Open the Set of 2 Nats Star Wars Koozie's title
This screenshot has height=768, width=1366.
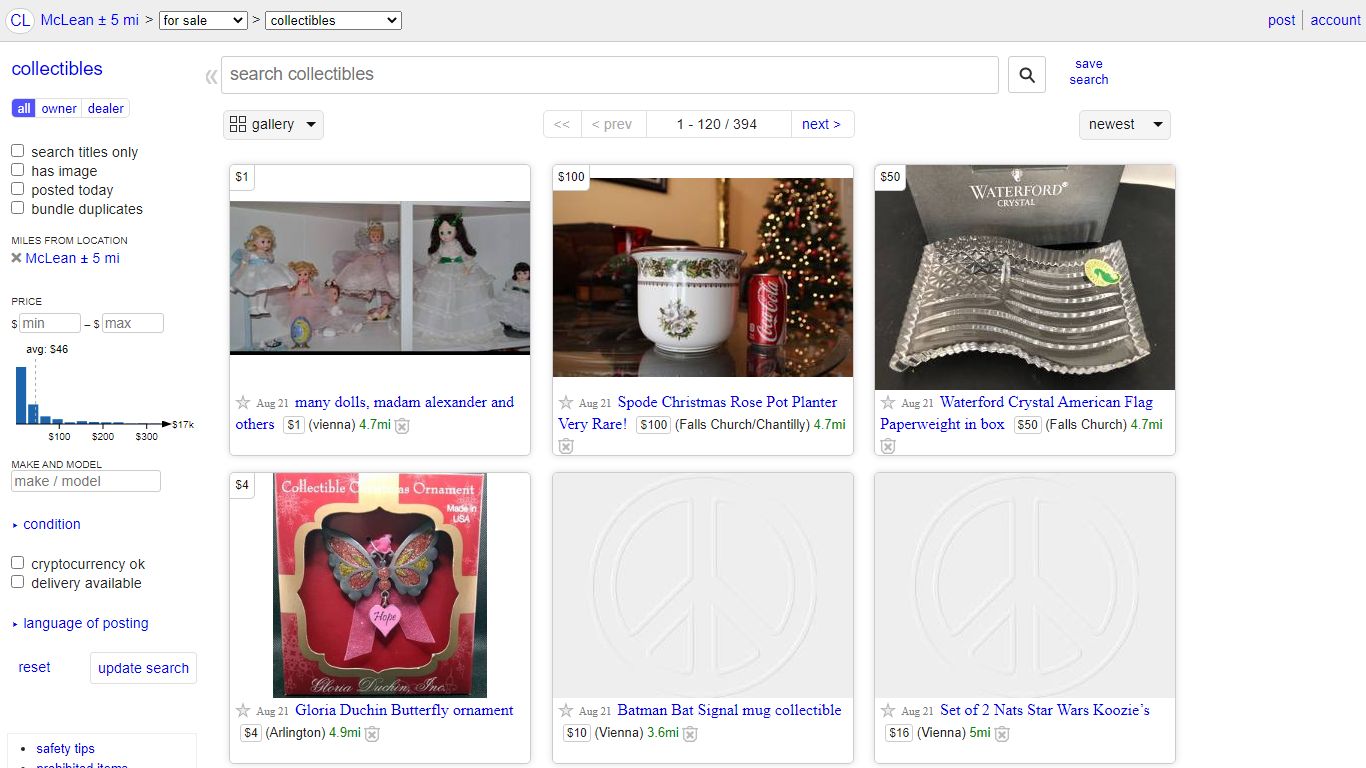point(1045,711)
